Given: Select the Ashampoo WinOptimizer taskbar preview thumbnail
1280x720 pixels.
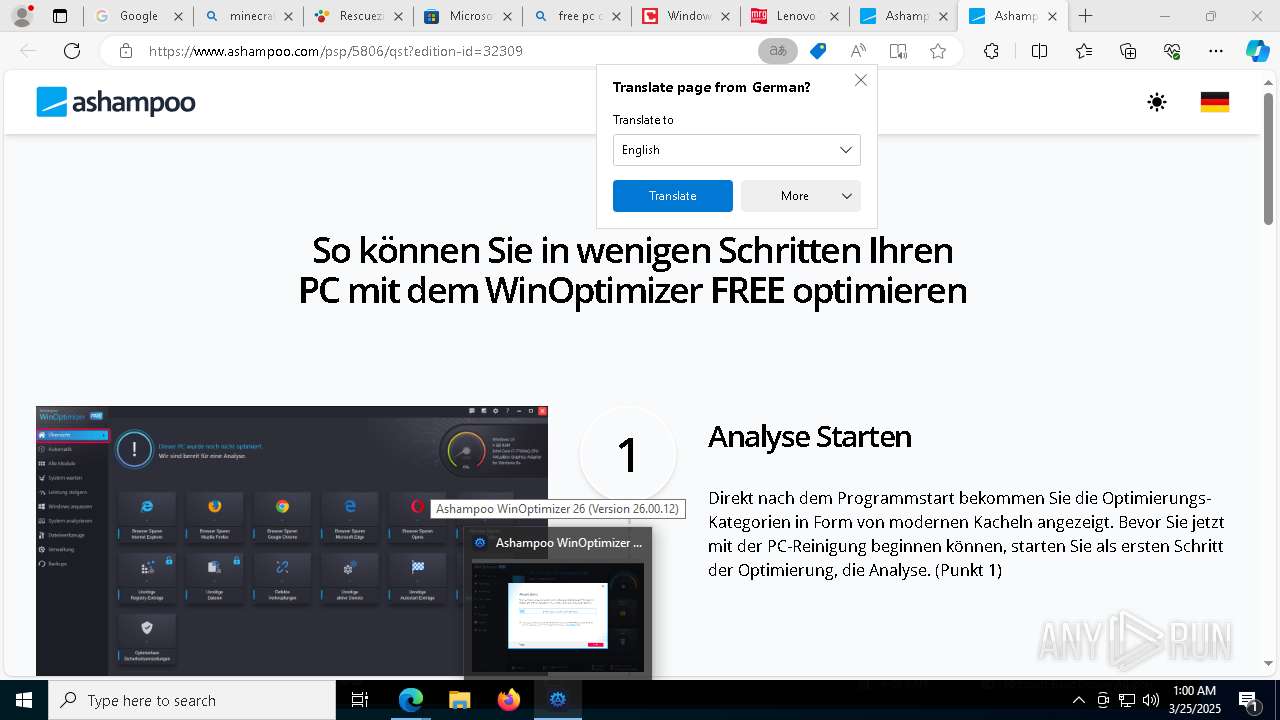Looking at the screenshot, I should [558, 604].
